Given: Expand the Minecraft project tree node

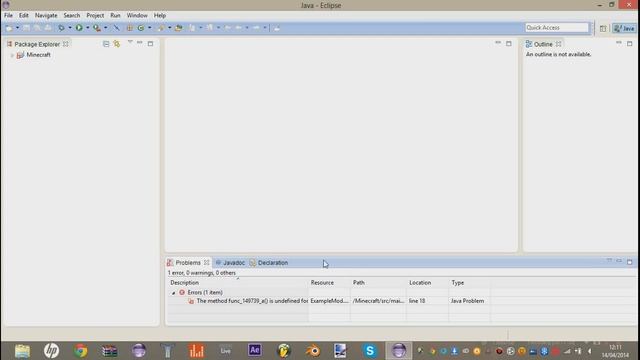Looking at the screenshot, I should pos(12,55).
